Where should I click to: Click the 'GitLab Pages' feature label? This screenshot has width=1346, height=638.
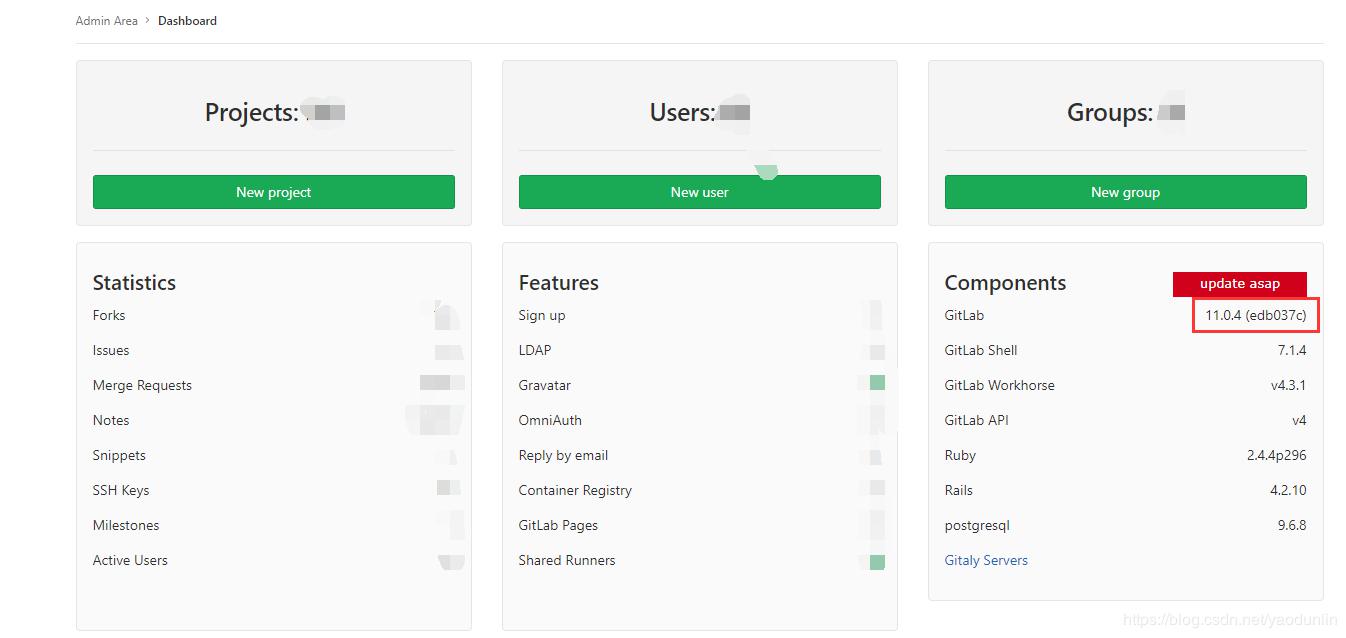click(558, 525)
